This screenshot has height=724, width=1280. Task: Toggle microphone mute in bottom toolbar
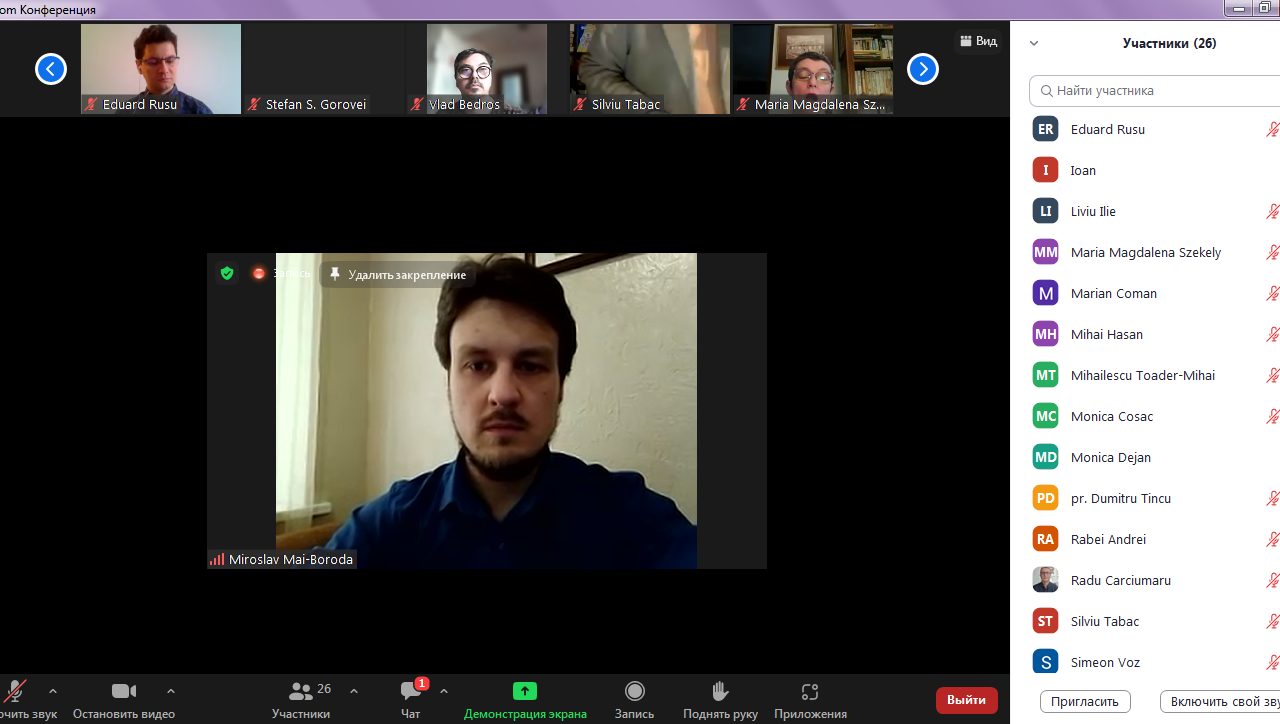(x=15, y=692)
